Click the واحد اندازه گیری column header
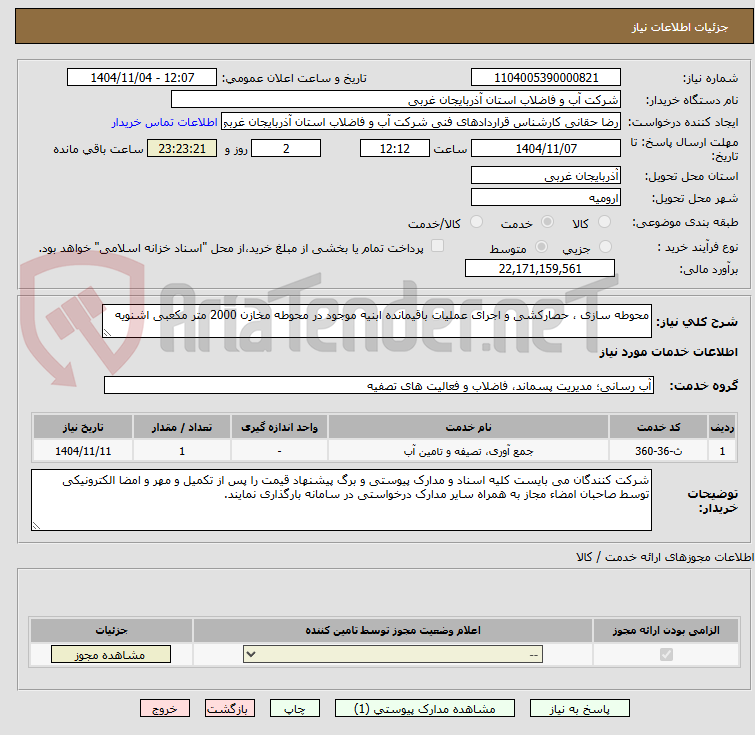This screenshot has height=735, width=755. coord(279,427)
